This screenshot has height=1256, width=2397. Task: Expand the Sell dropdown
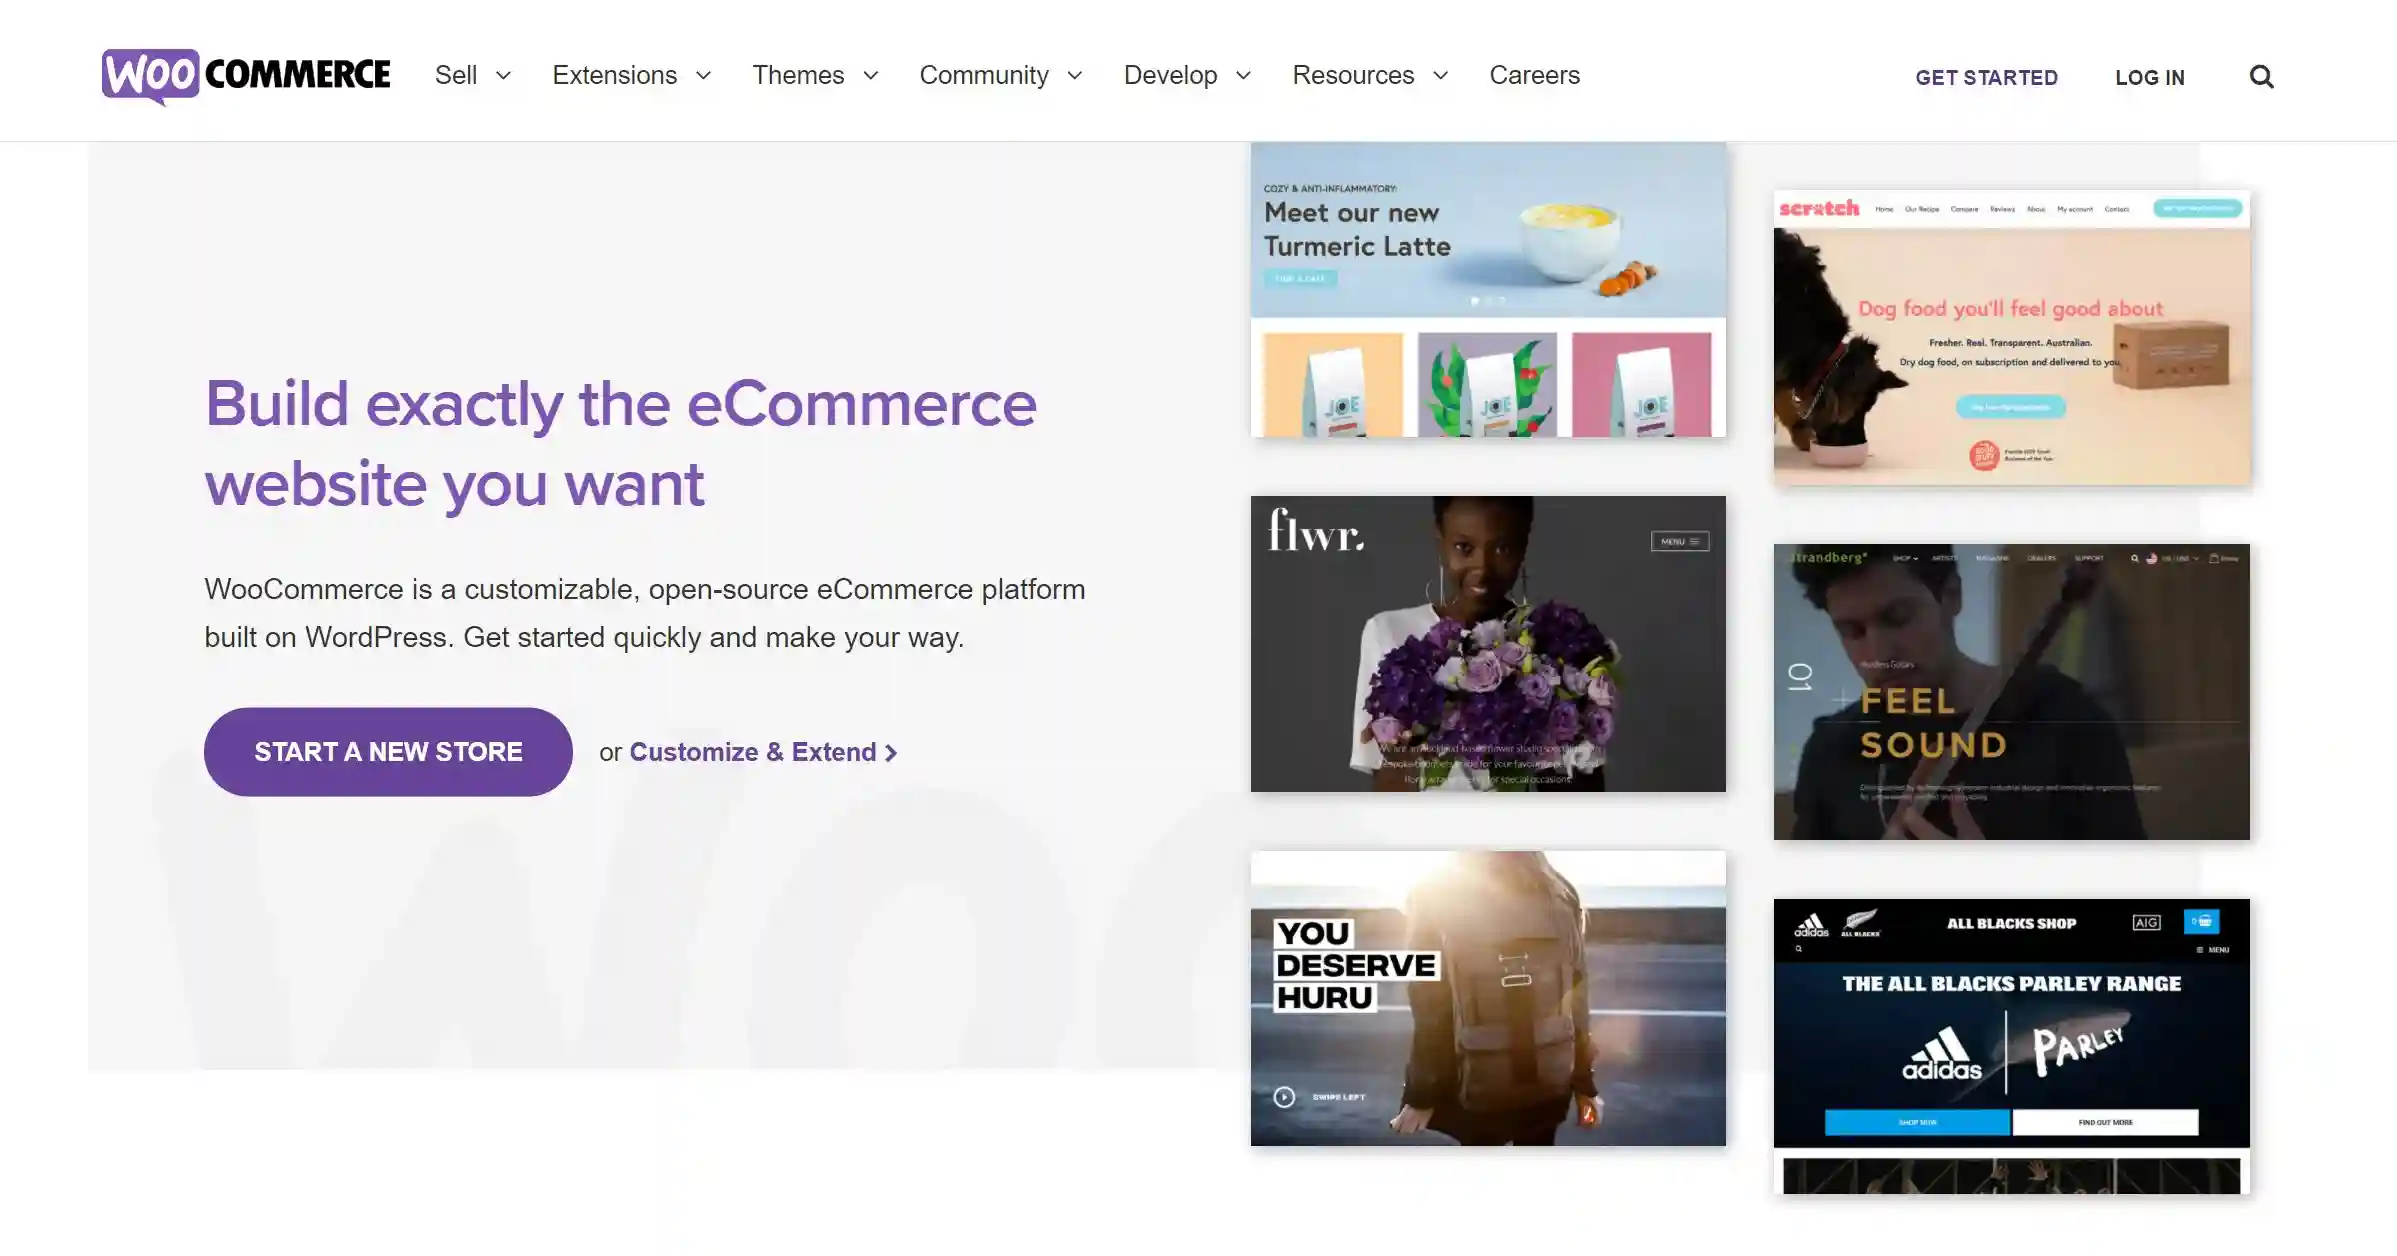[x=456, y=75]
